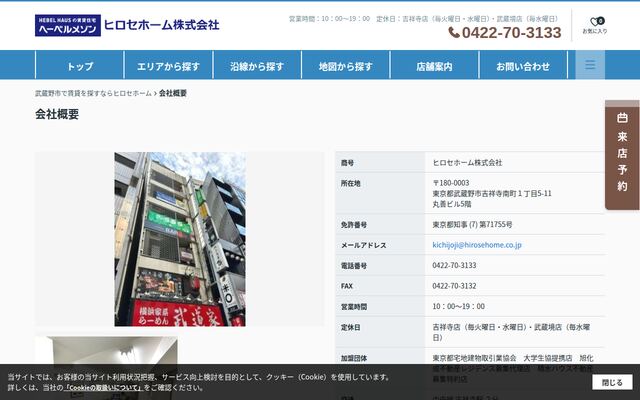Click the license value 東京都知事 (7) 第71755号
The height and width of the screenshot is (400, 640).
tap(472, 224)
